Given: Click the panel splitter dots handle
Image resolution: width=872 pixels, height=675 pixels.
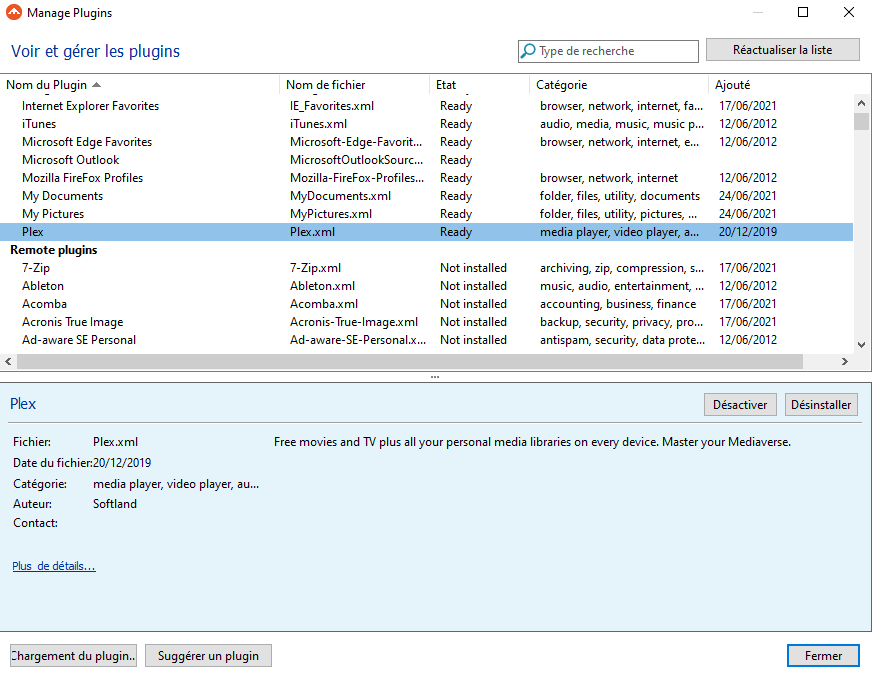Looking at the screenshot, I should [x=435, y=377].
